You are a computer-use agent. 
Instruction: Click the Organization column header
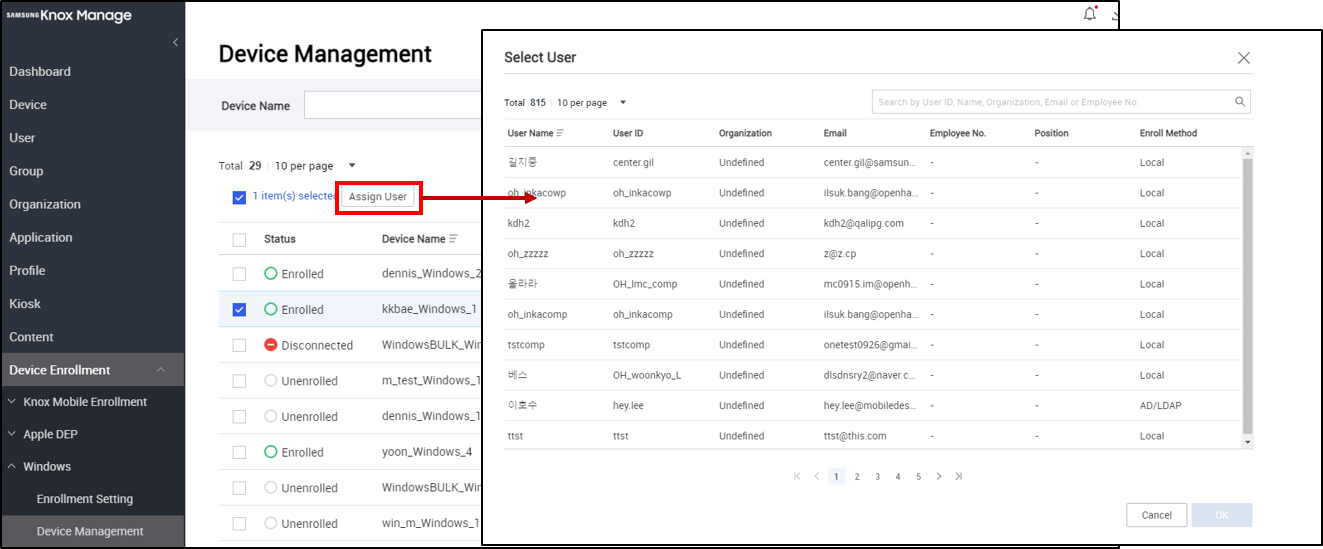(745, 133)
